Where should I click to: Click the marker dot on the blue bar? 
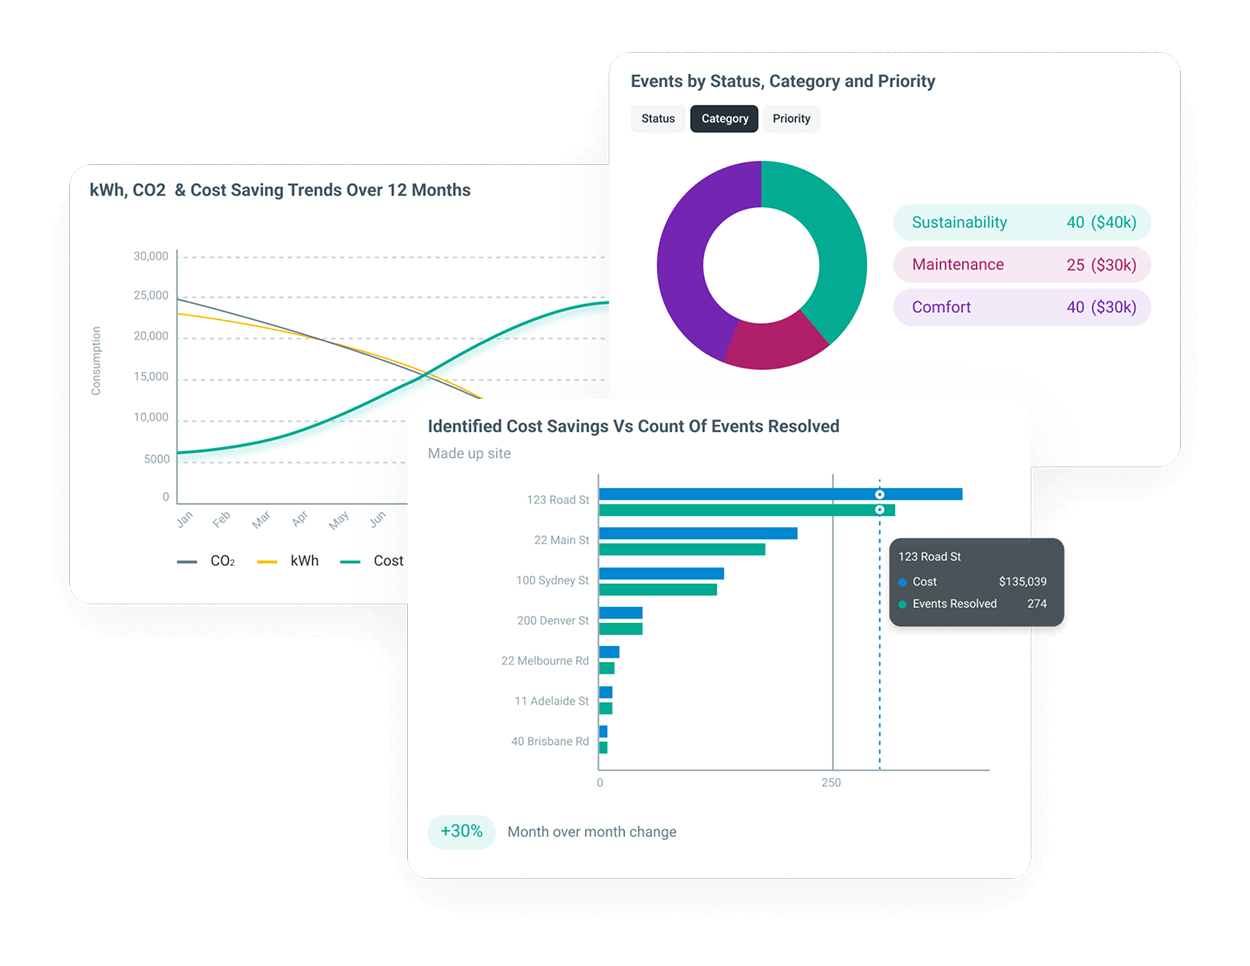coord(880,494)
